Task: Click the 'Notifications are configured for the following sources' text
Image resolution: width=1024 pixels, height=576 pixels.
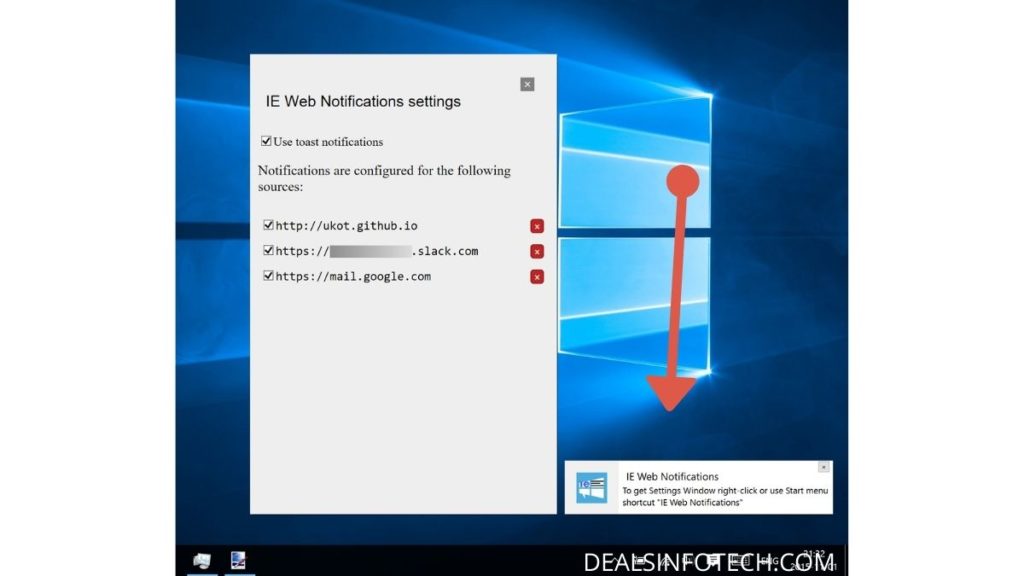Action: pyautogui.click(x=384, y=178)
